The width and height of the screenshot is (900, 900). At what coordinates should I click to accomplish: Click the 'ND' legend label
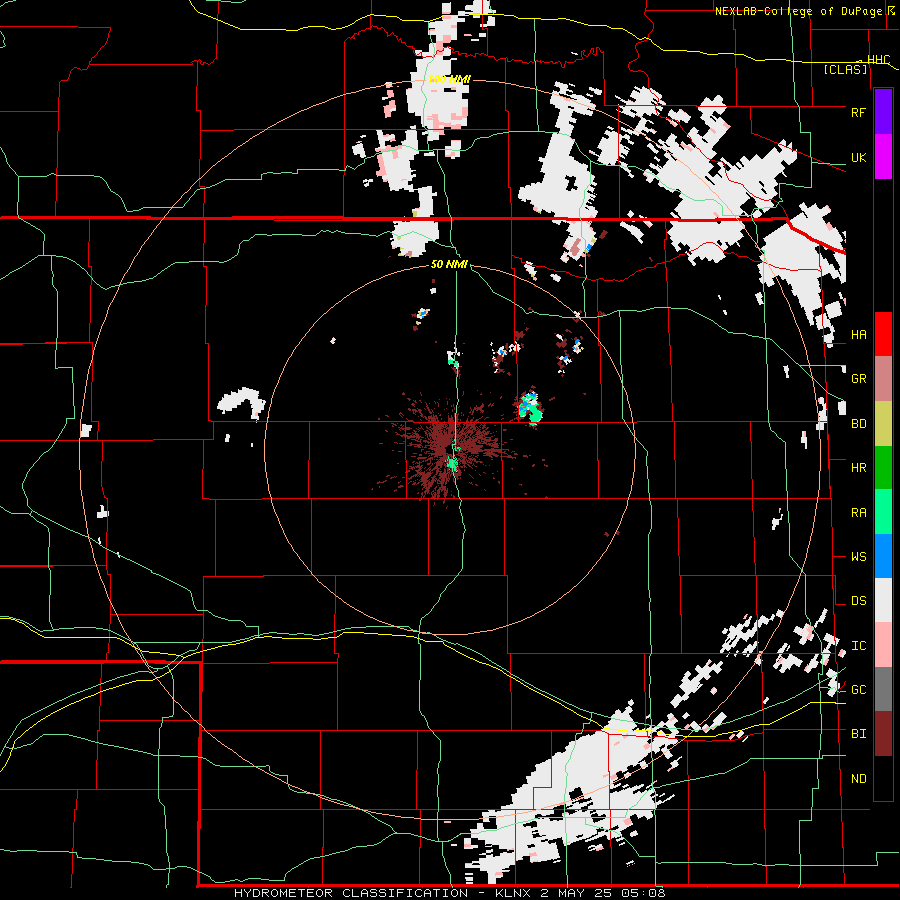coord(858,779)
